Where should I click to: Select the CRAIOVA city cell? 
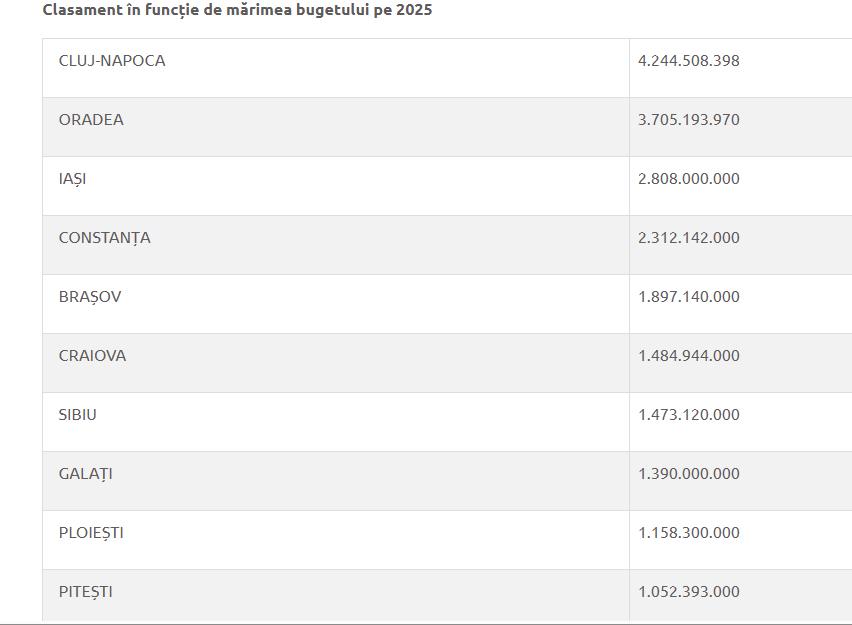point(92,356)
